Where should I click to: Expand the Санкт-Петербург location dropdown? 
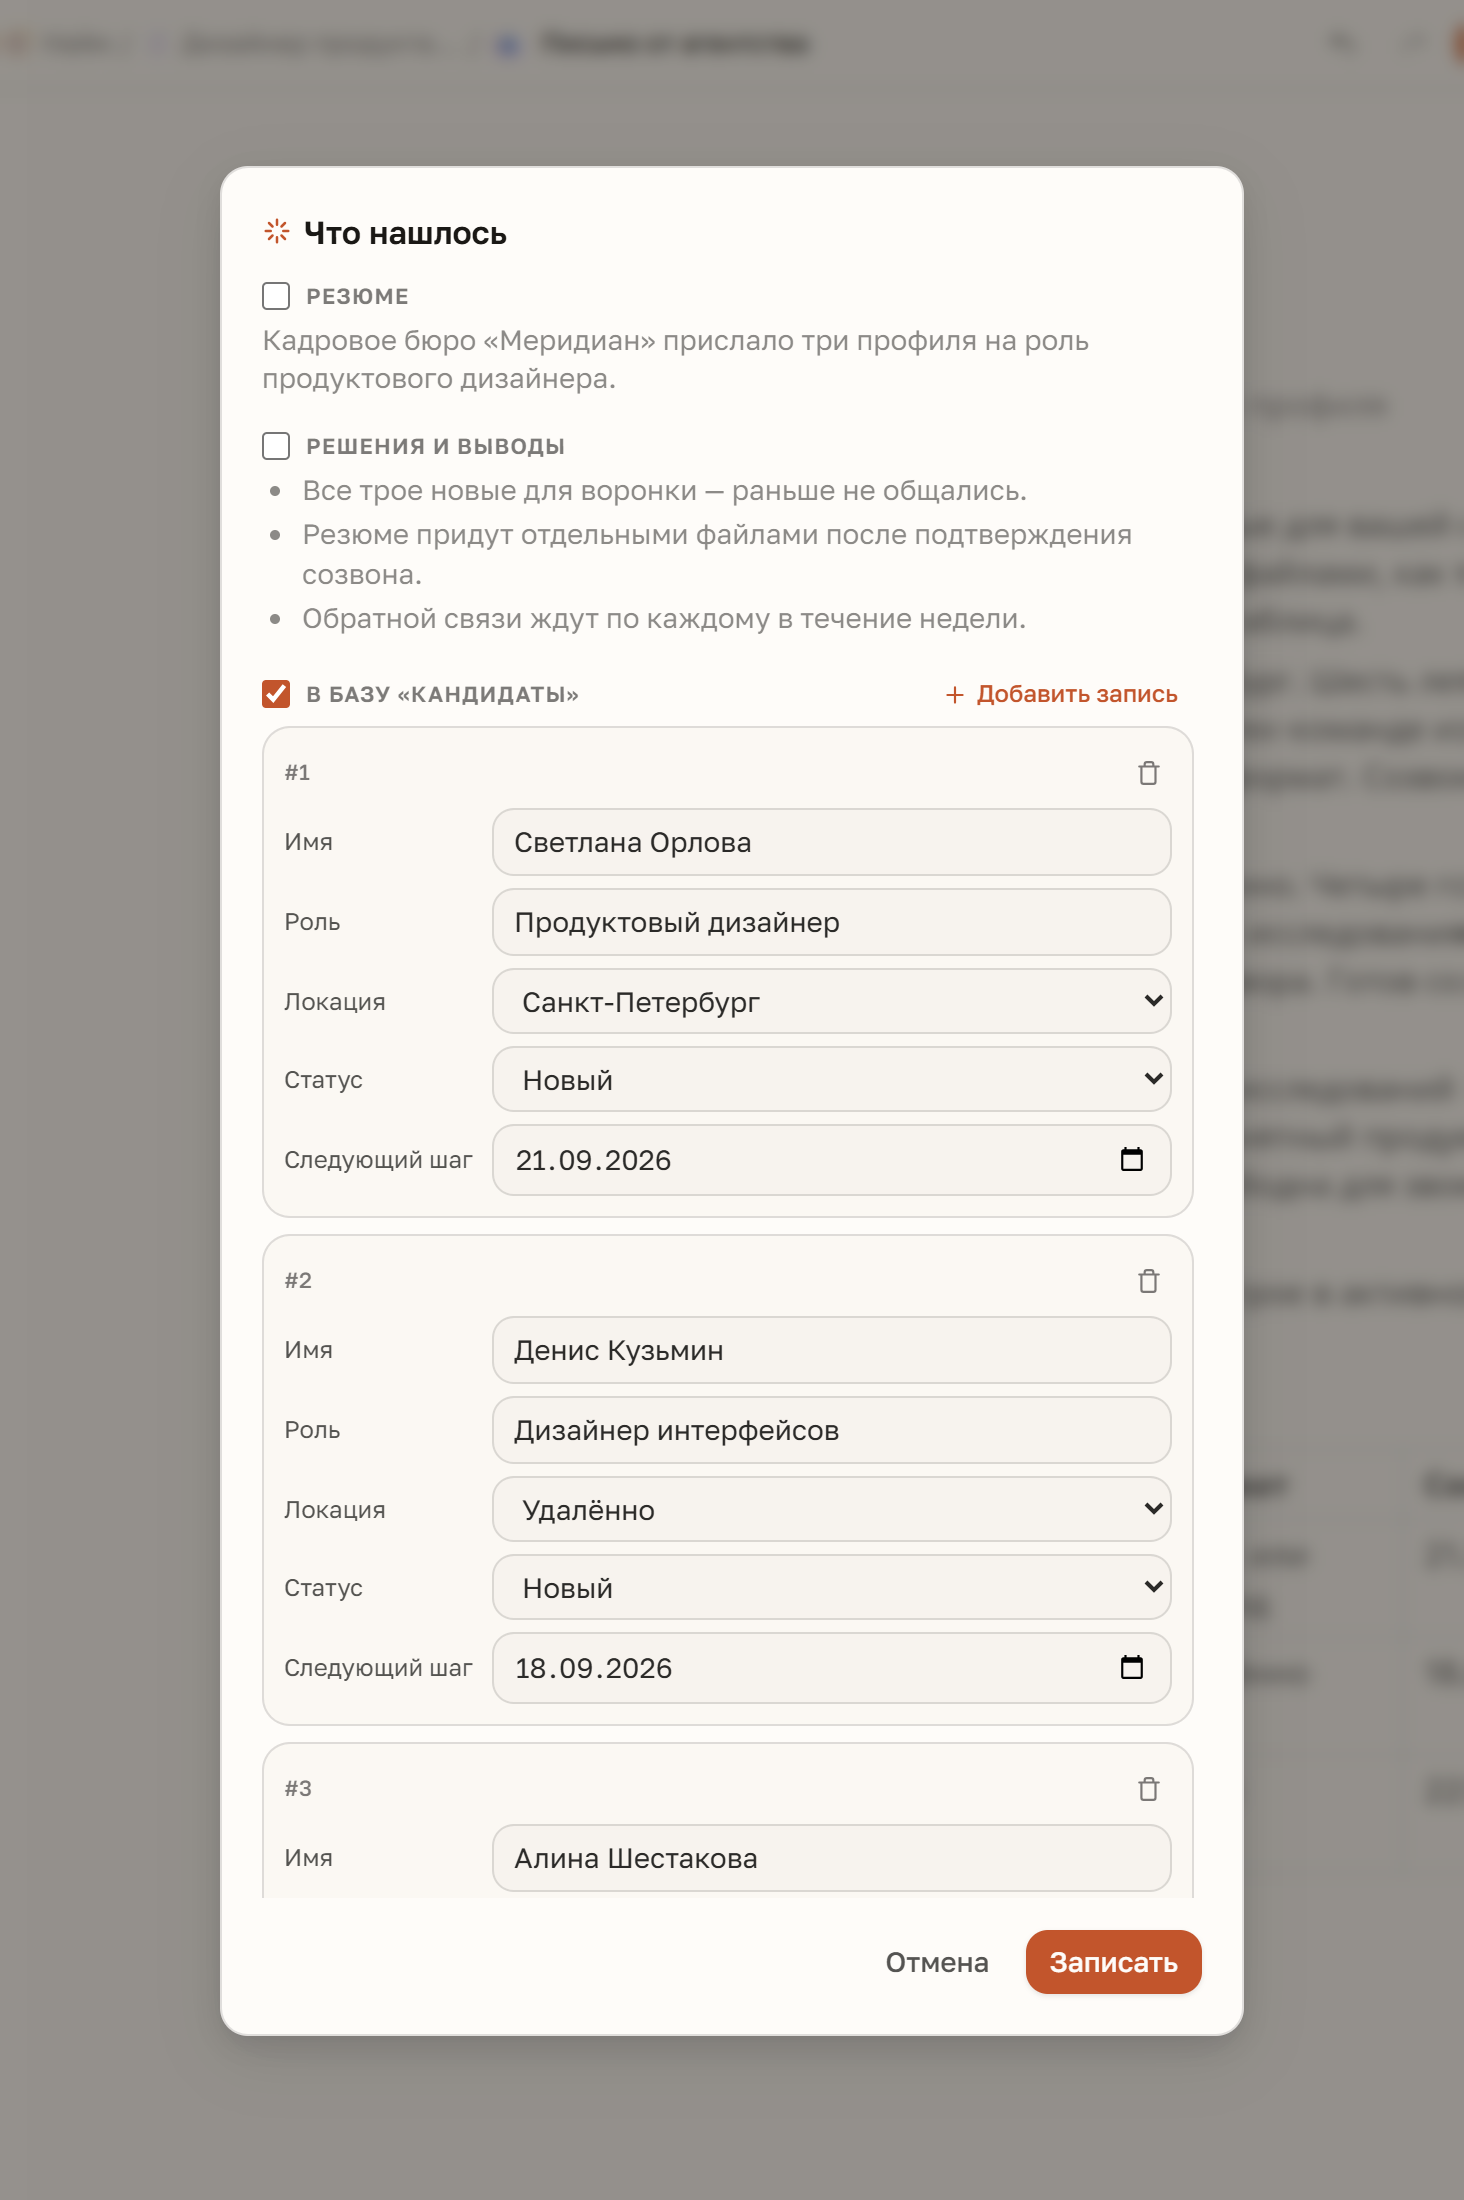(831, 1001)
